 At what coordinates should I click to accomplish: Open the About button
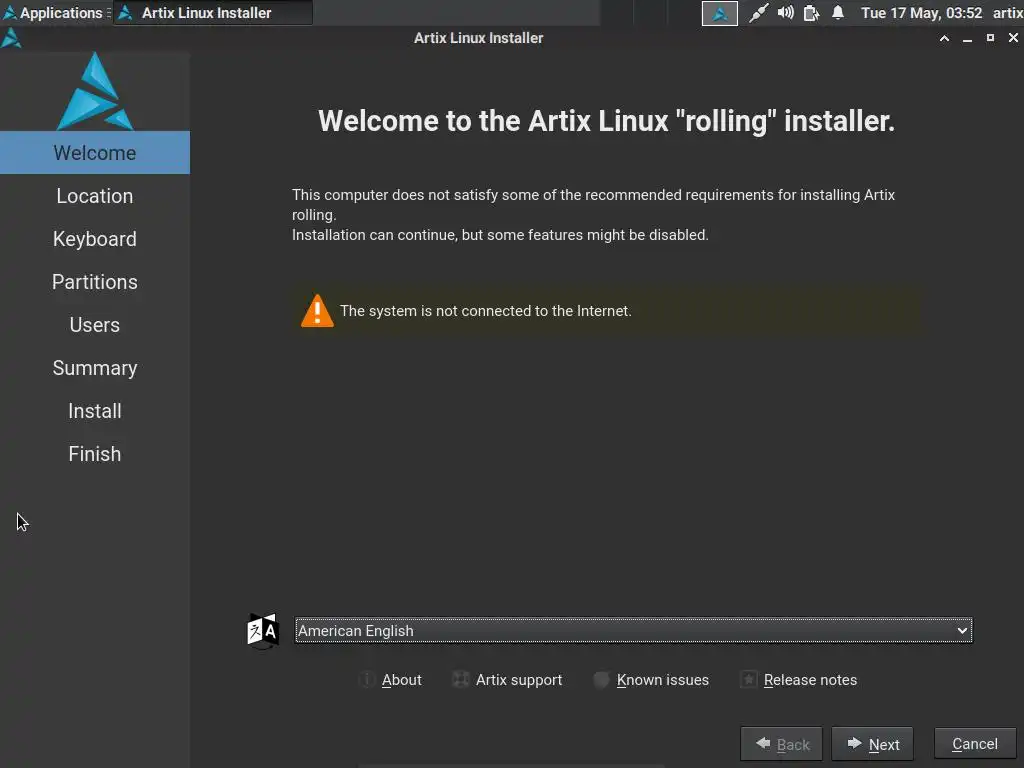[x=391, y=680]
